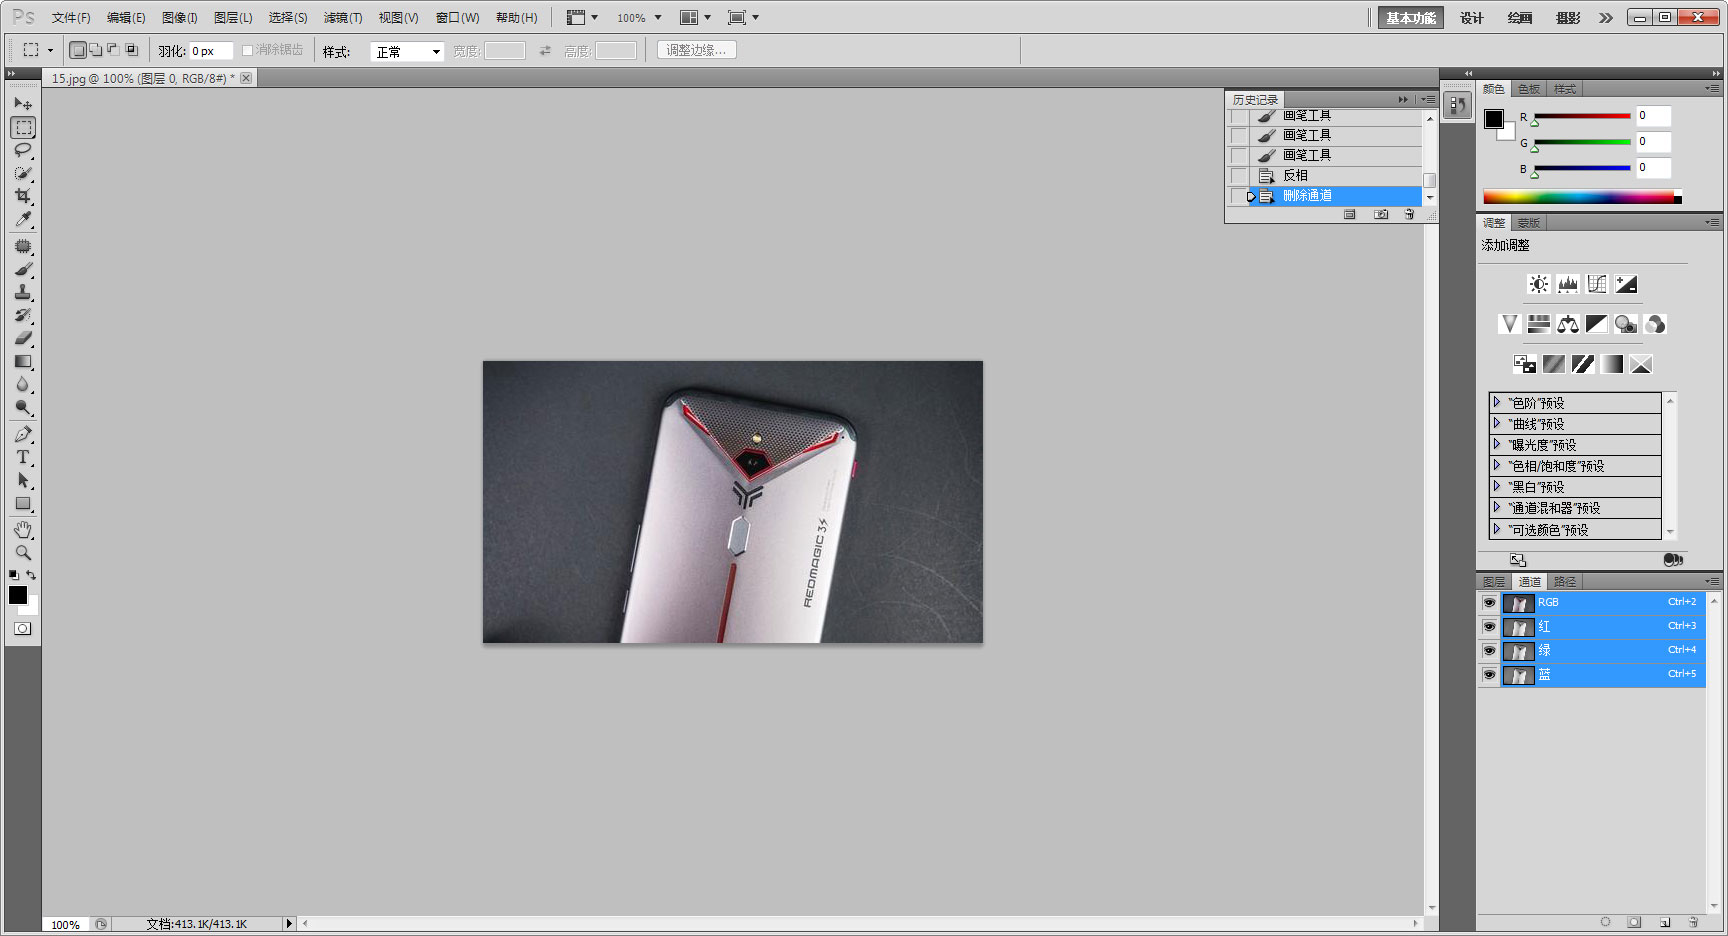Hide the 蓝 (Blue) channel visibility
This screenshot has width=1728, height=936.
[x=1489, y=675]
